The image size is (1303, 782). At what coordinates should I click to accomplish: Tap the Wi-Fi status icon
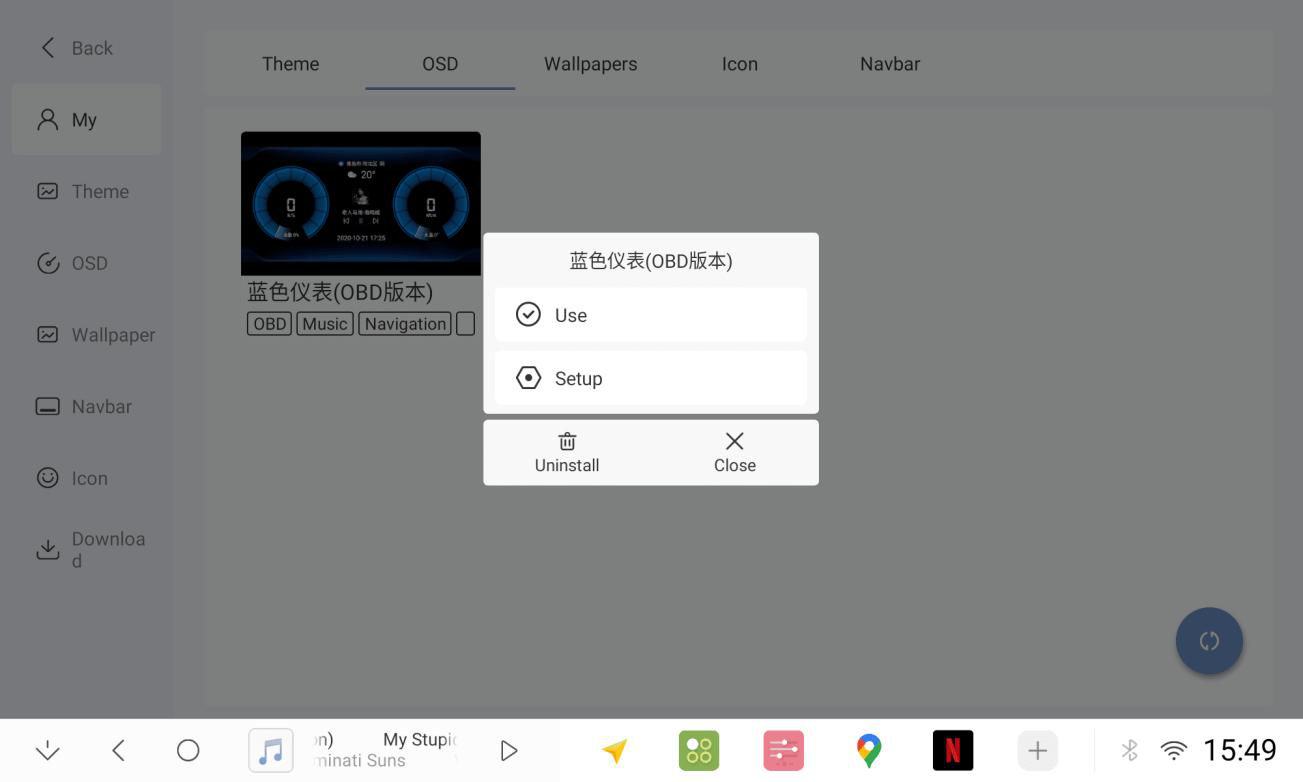point(1174,750)
